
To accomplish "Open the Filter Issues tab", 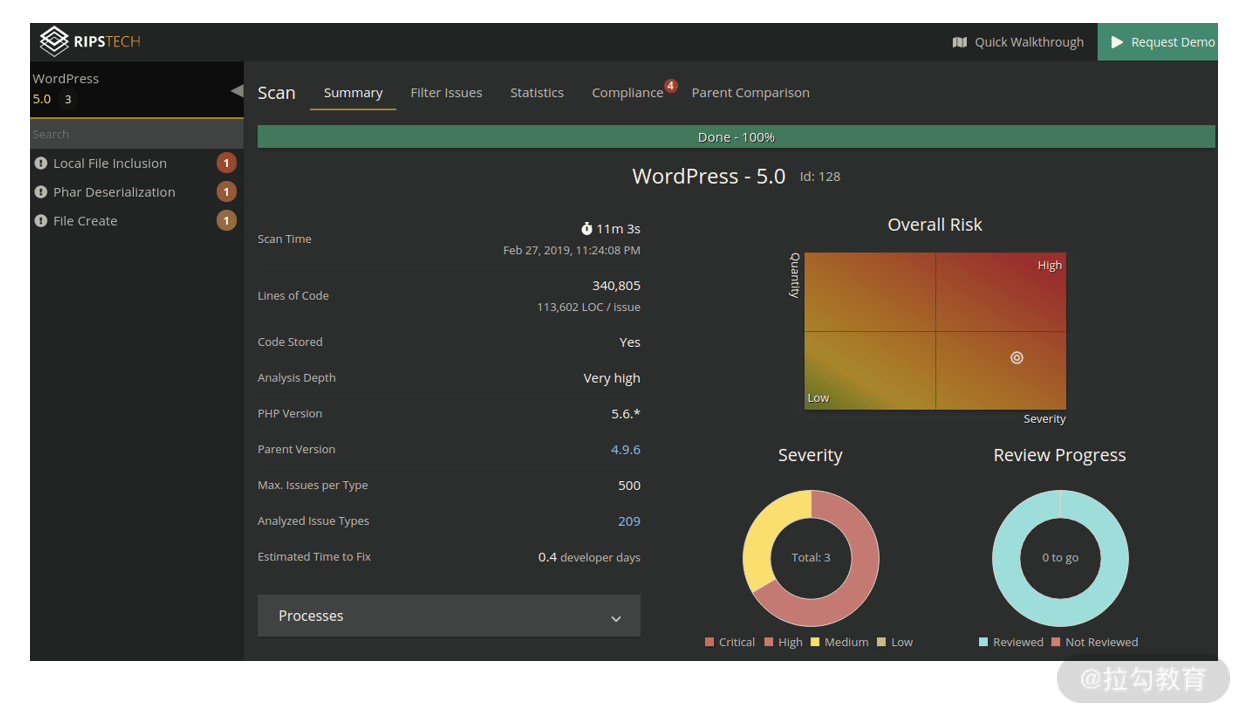I will pos(446,93).
